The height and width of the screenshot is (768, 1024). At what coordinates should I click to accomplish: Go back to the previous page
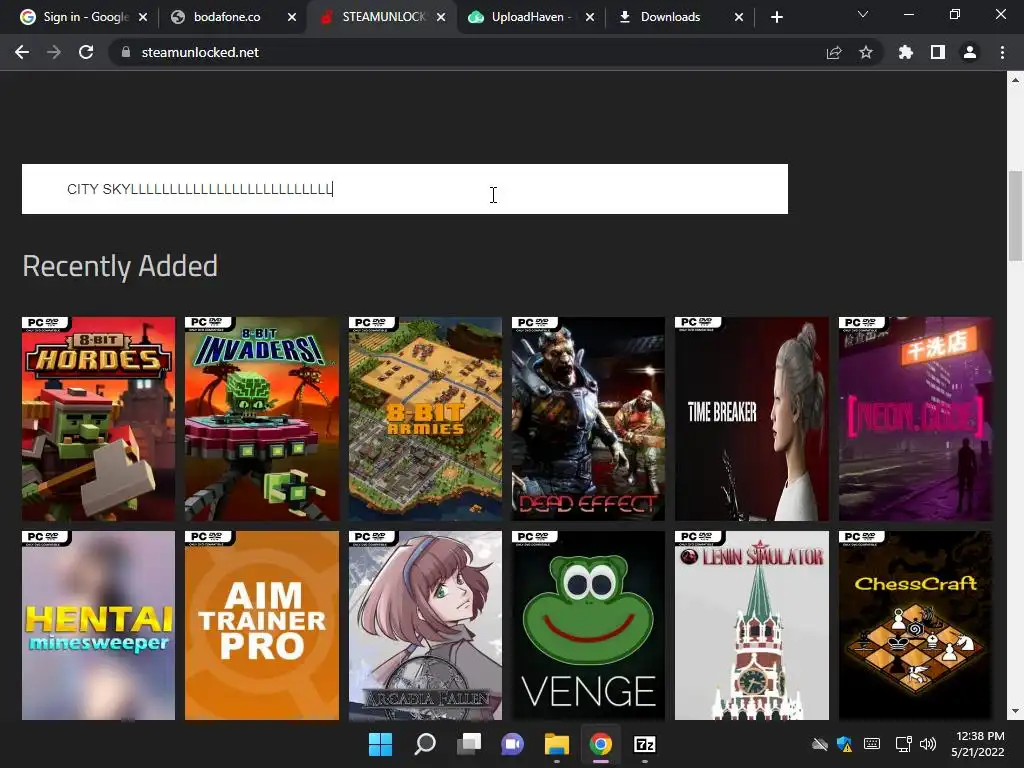[x=22, y=52]
